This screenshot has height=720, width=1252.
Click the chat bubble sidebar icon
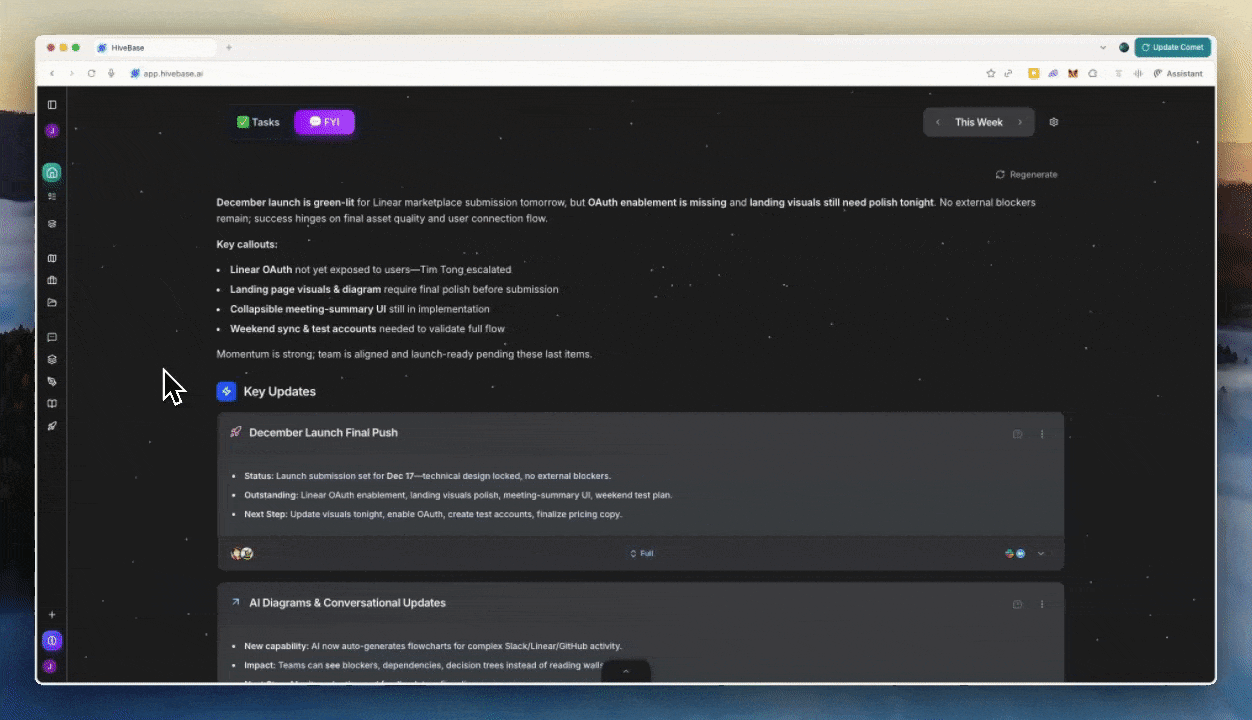point(52,337)
